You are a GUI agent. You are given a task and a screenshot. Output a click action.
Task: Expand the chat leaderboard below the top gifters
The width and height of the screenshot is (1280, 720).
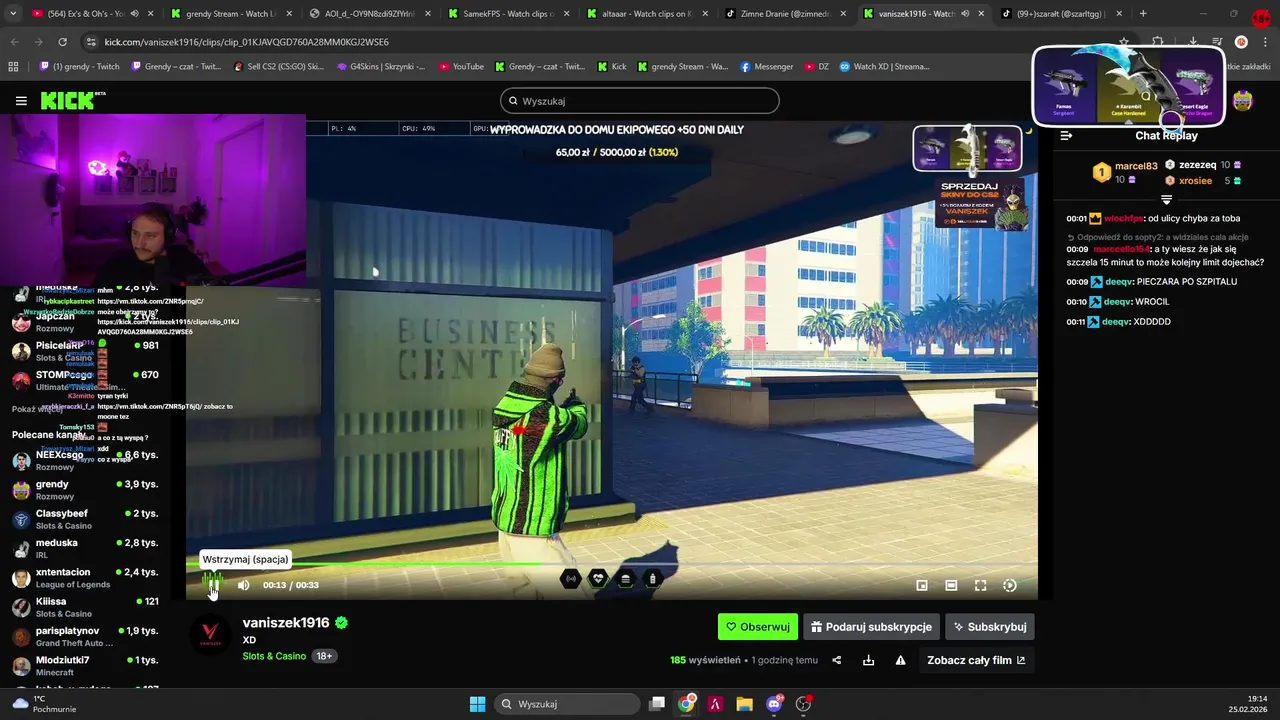coord(1166,200)
